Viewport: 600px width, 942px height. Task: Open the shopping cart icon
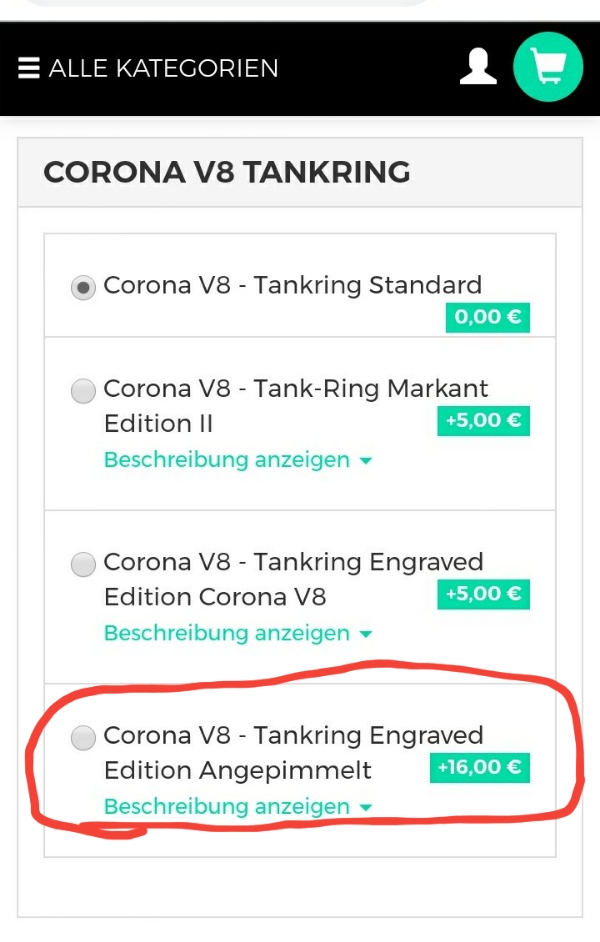click(x=547, y=66)
